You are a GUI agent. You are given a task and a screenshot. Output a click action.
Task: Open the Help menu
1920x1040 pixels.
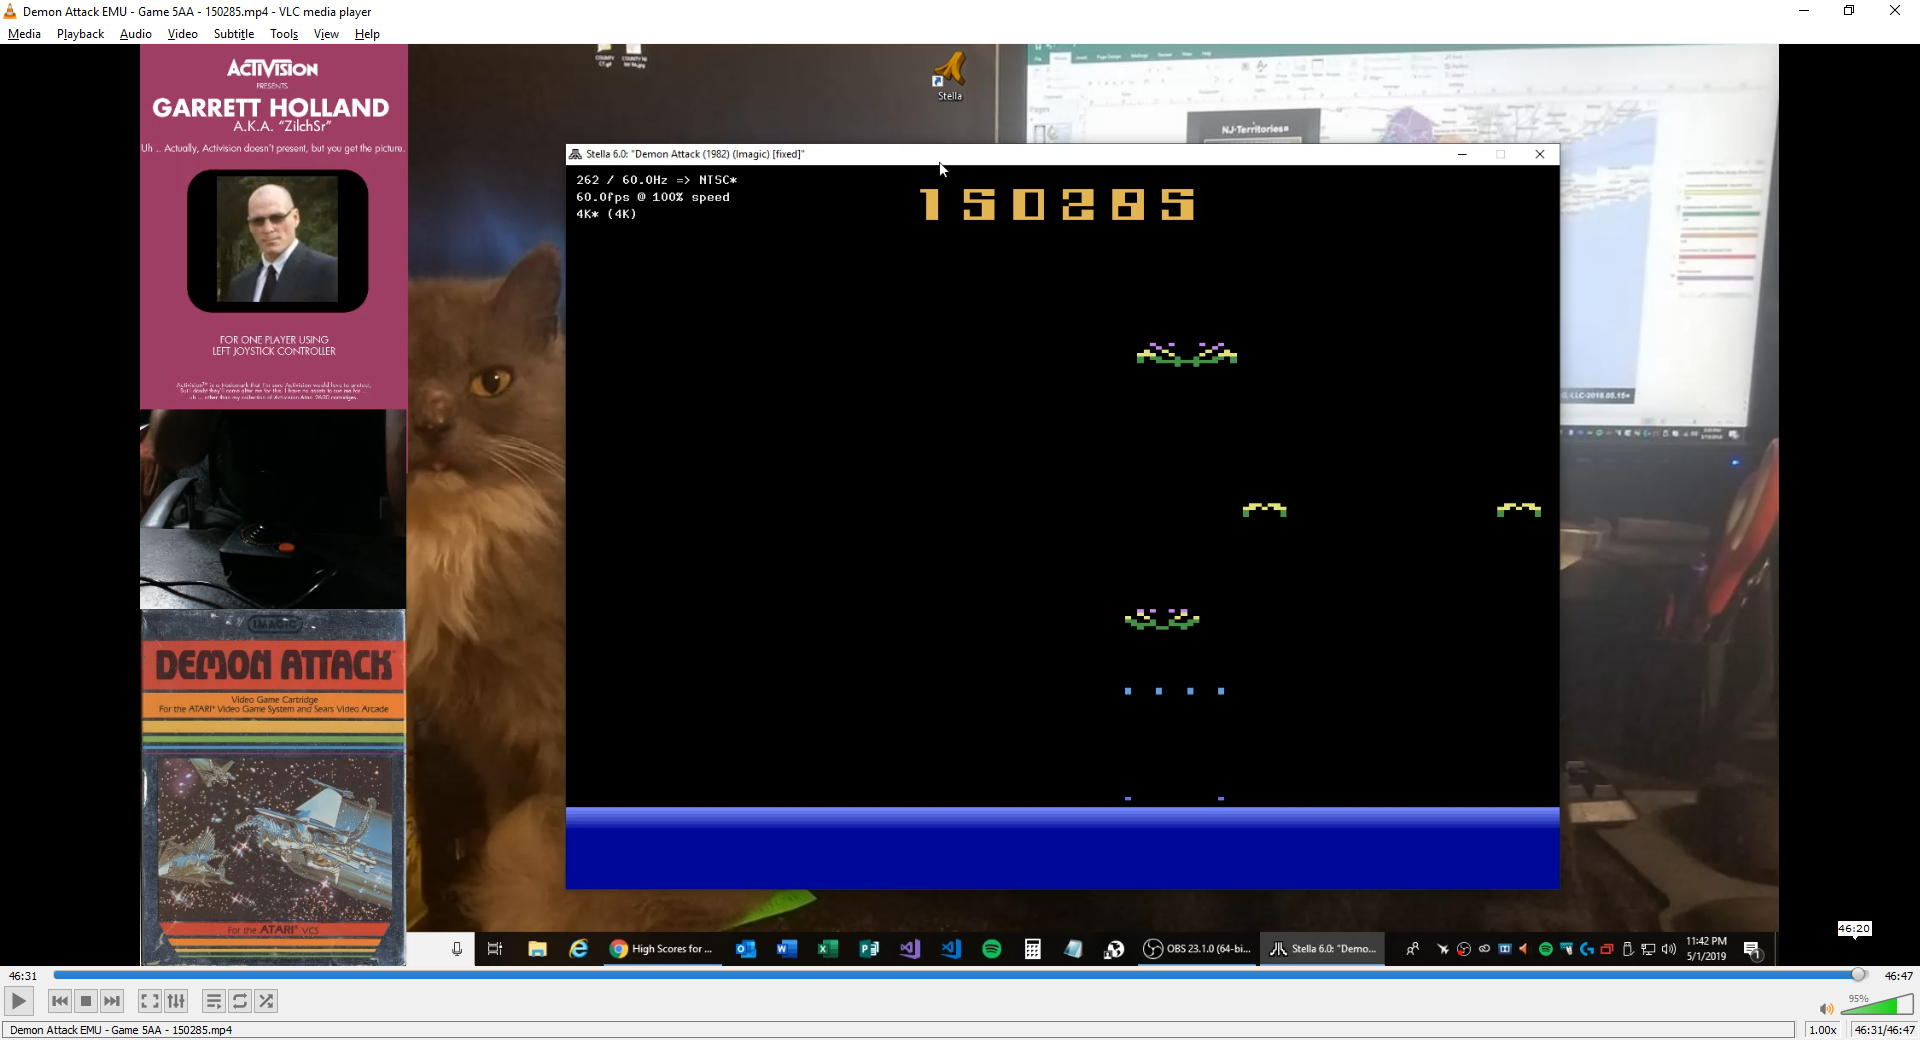click(367, 34)
